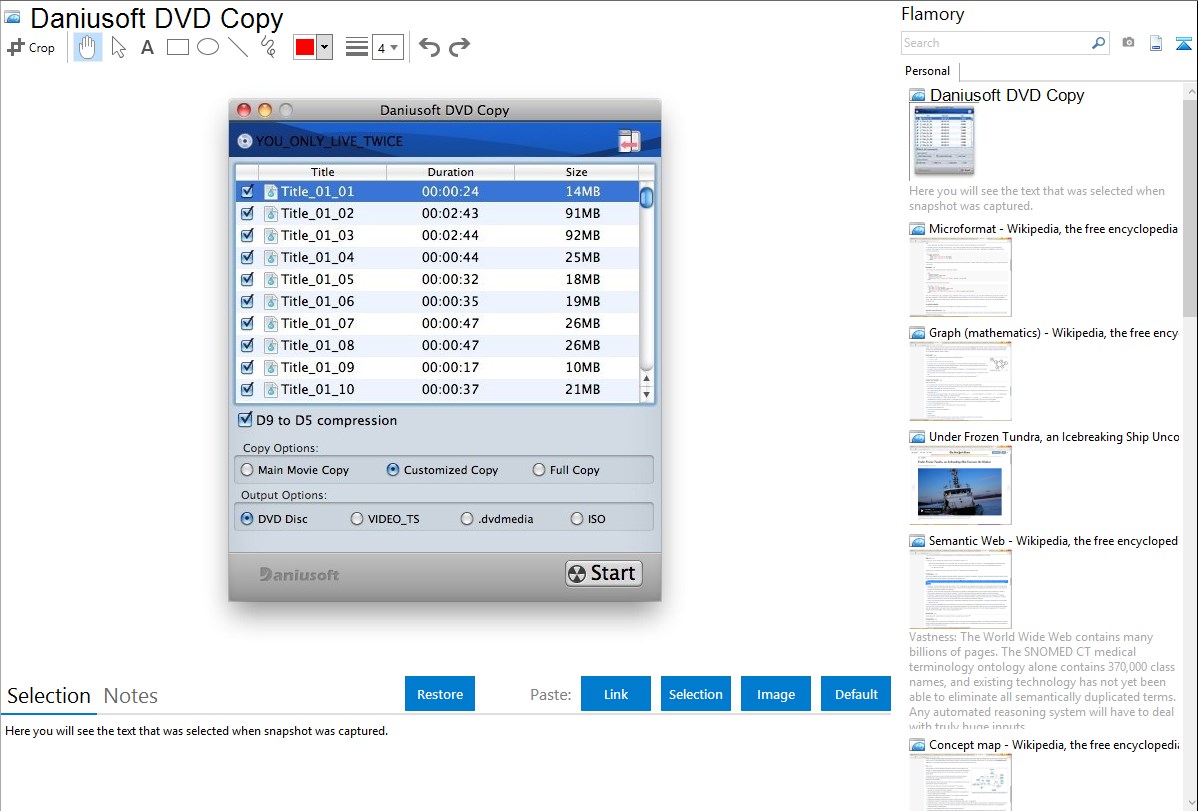The image size is (1198, 811).
Task: Select the Title_01_07 row
Action: coord(437,323)
